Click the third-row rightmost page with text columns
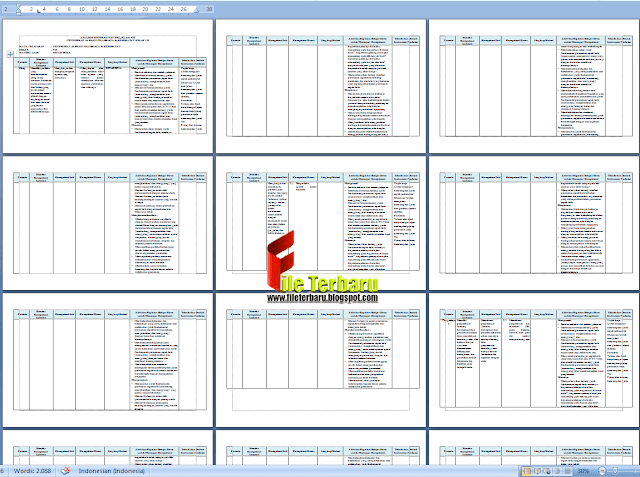The height and width of the screenshot is (477, 640). [534, 360]
